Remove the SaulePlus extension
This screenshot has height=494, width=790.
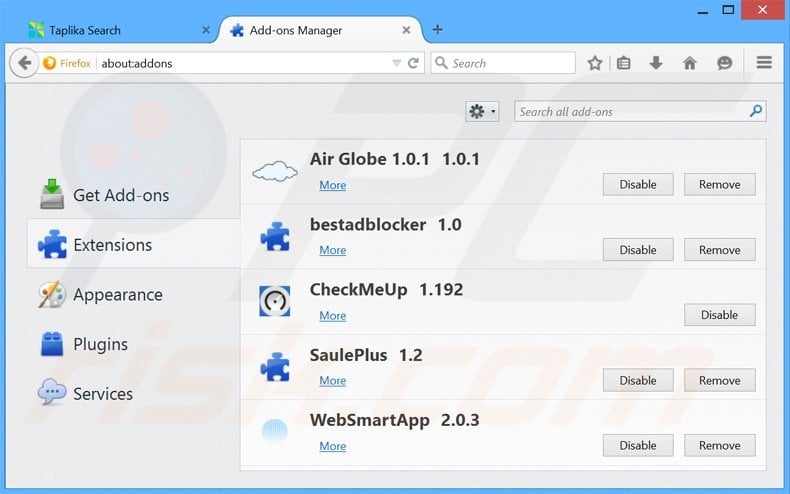(x=719, y=381)
